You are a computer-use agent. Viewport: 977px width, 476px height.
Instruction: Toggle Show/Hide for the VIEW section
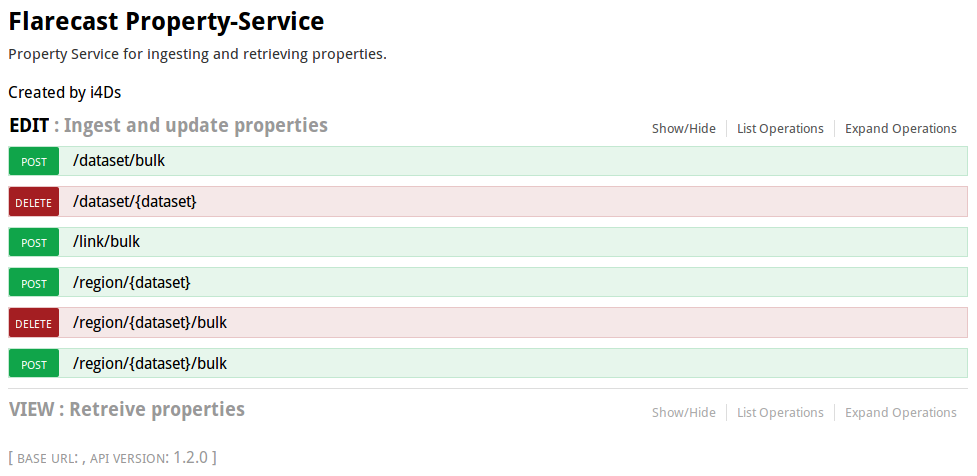click(684, 412)
